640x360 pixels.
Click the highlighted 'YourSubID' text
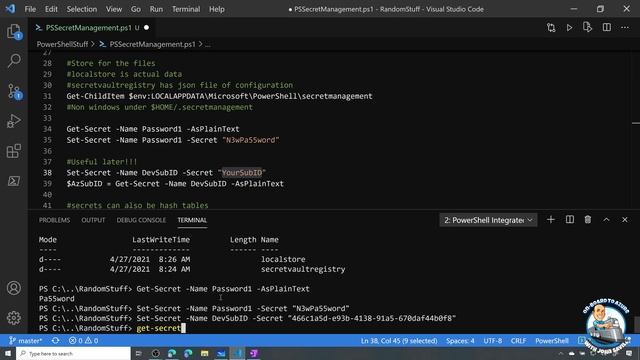242,173
